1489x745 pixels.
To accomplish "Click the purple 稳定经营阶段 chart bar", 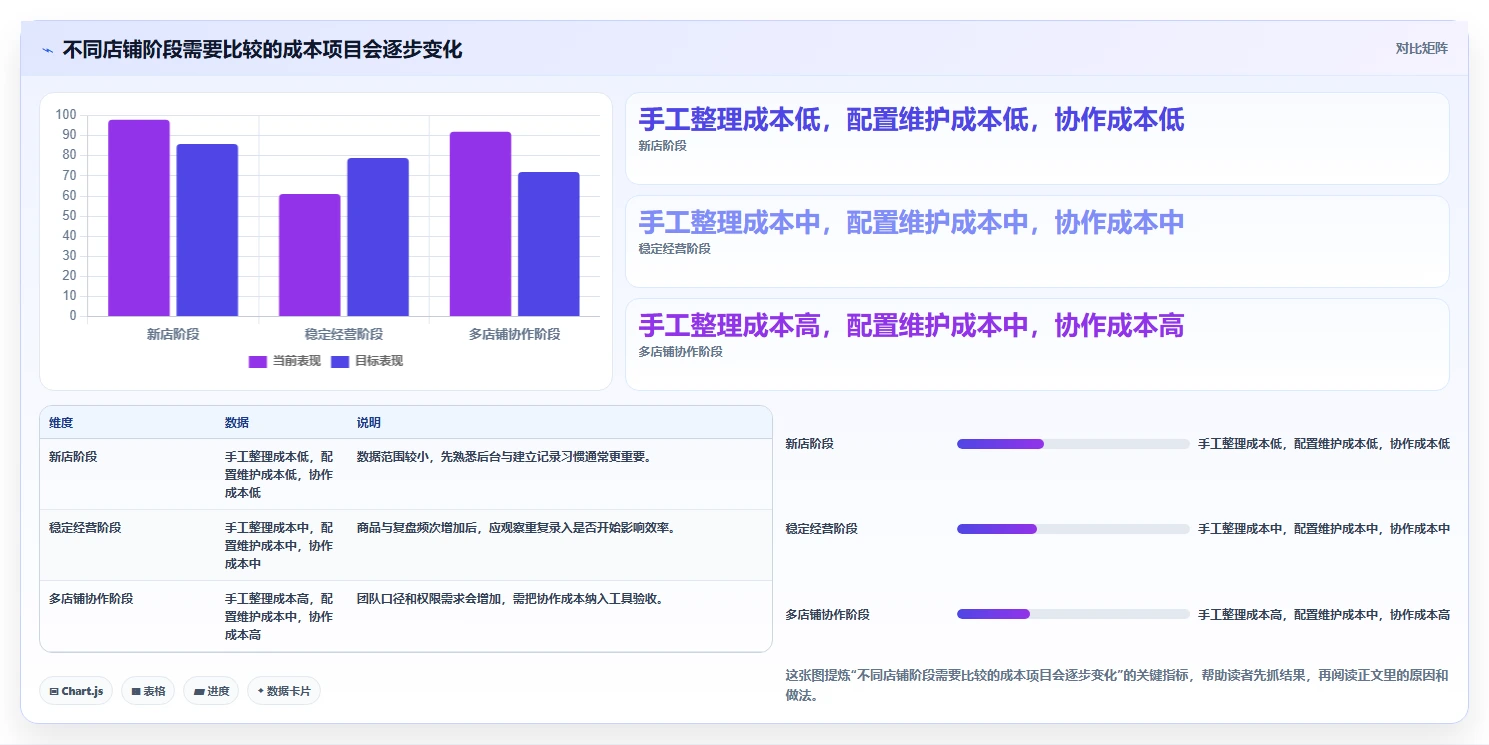I will [x=310, y=255].
